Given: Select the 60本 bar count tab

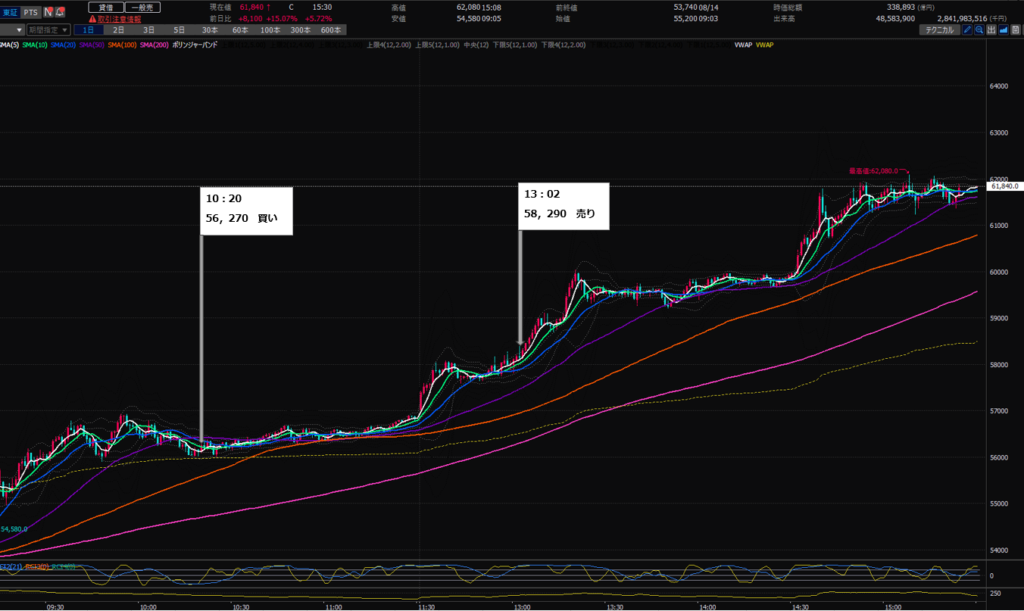Looking at the screenshot, I should click(x=240, y=30).
